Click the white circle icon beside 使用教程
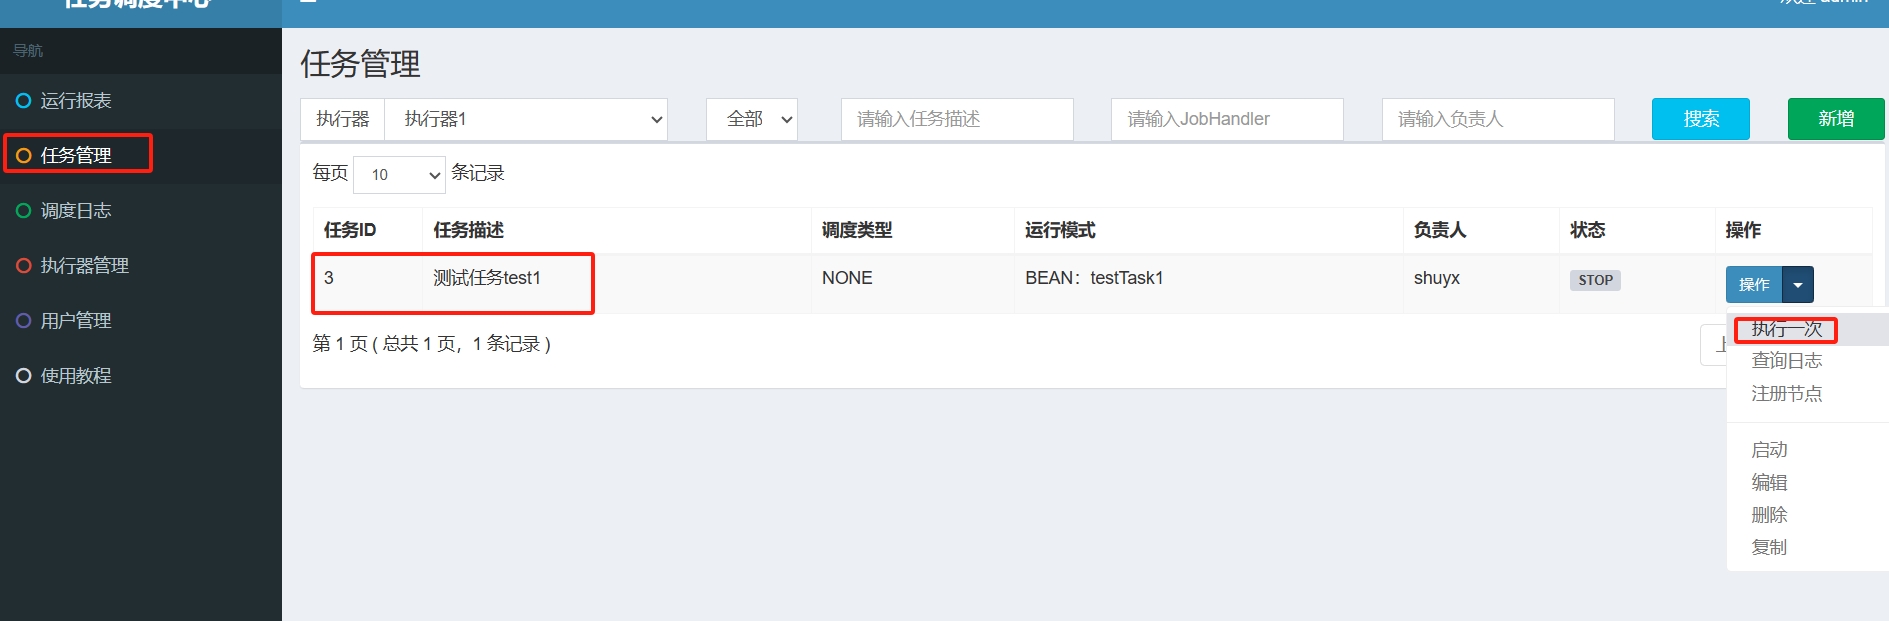Viewport: 1889px width, 621px height. 24,375
